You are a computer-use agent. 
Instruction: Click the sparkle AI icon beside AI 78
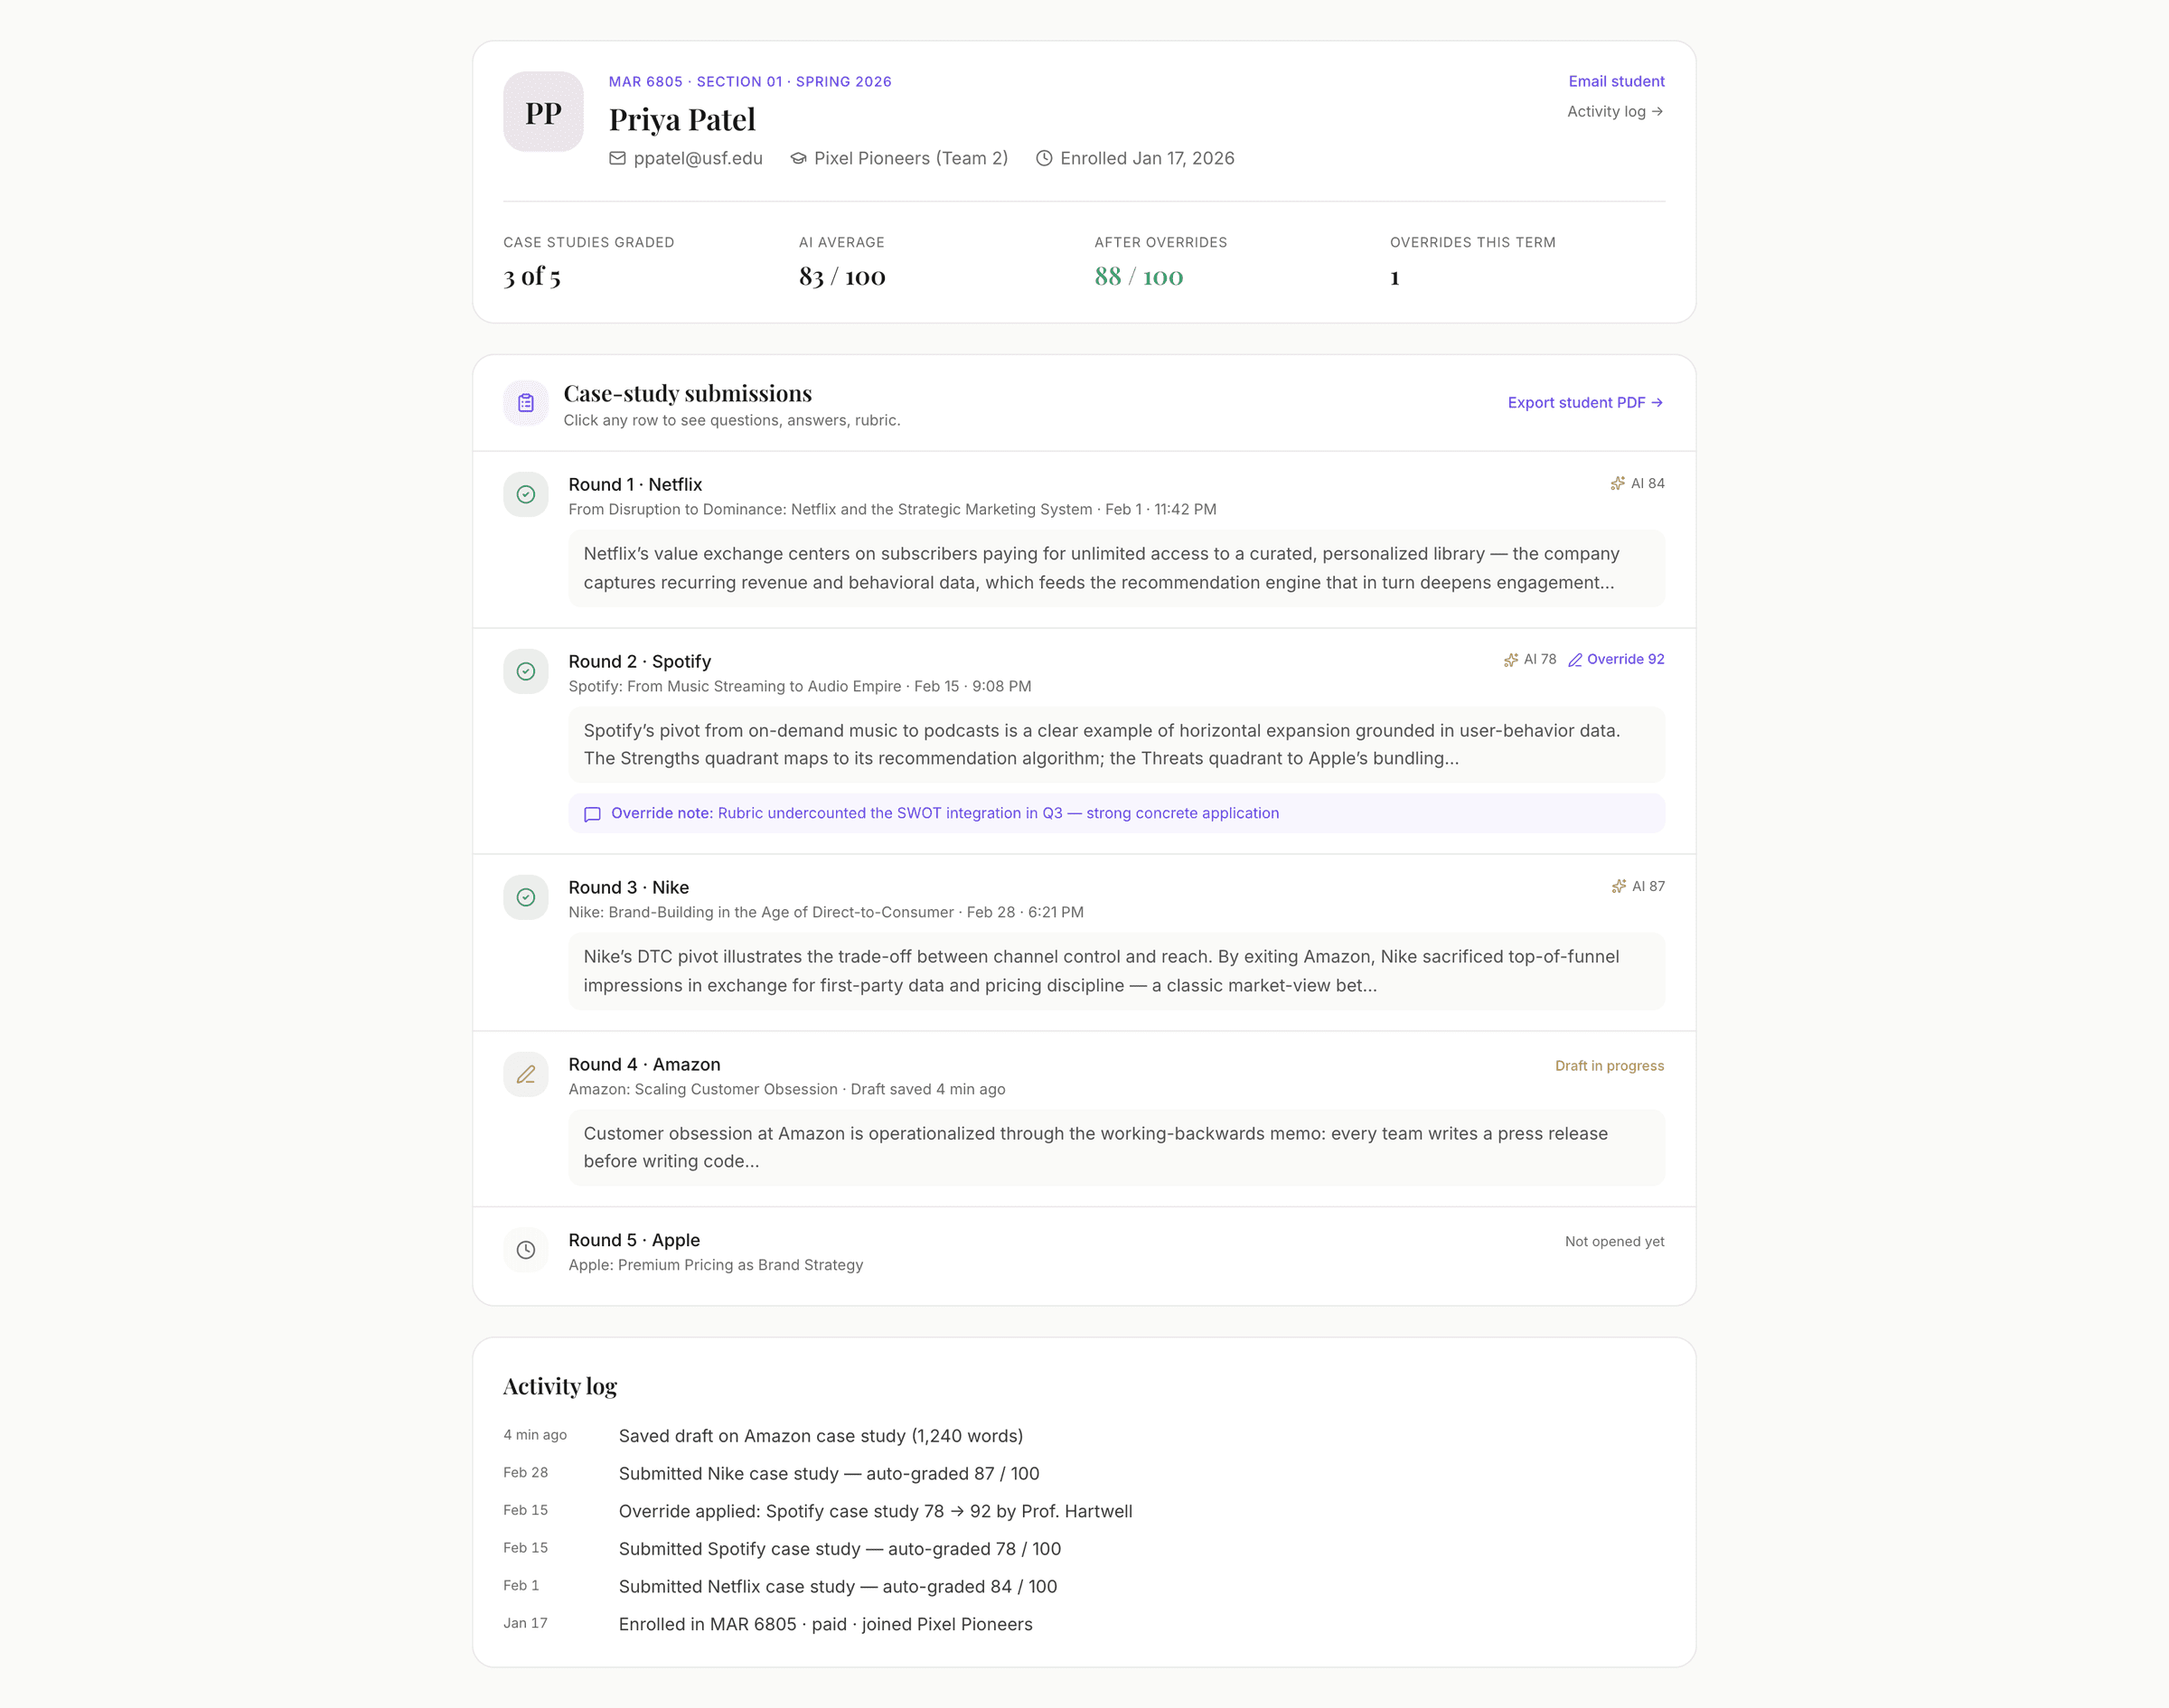click(1511, 660)
